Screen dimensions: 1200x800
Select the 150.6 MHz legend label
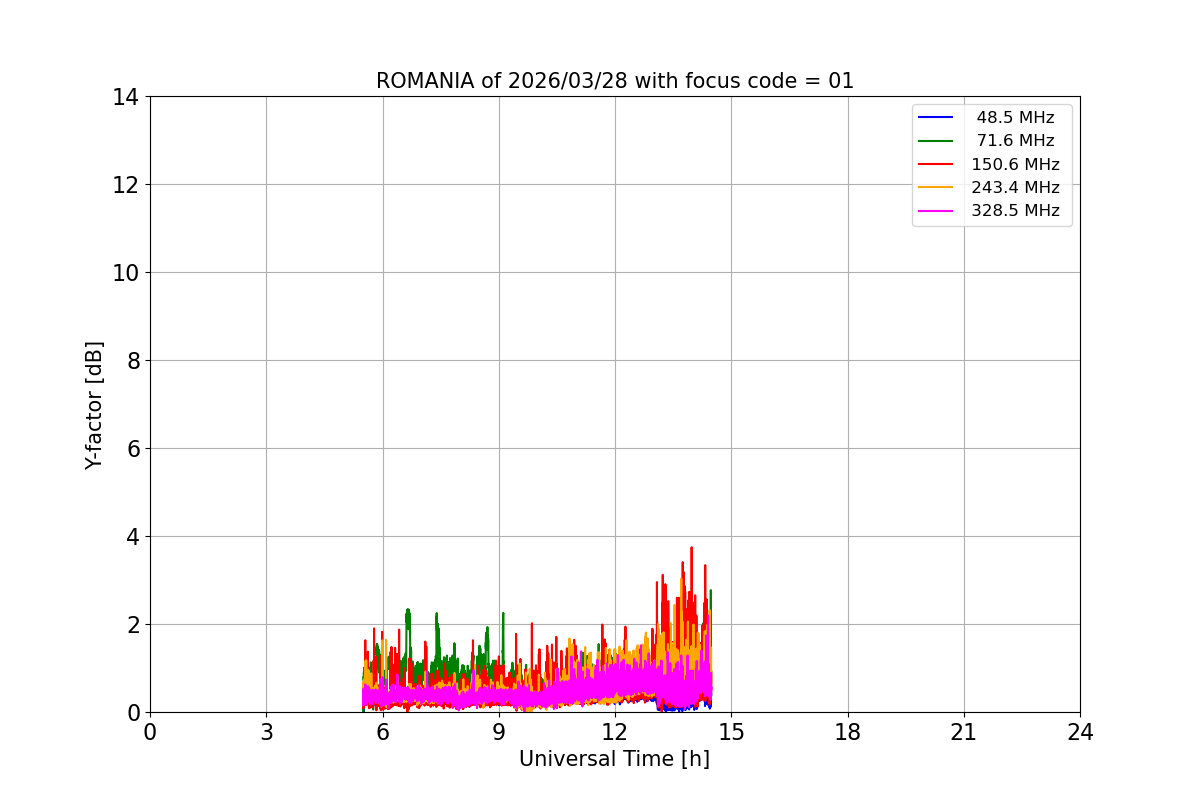click(x=1015, y=164)
